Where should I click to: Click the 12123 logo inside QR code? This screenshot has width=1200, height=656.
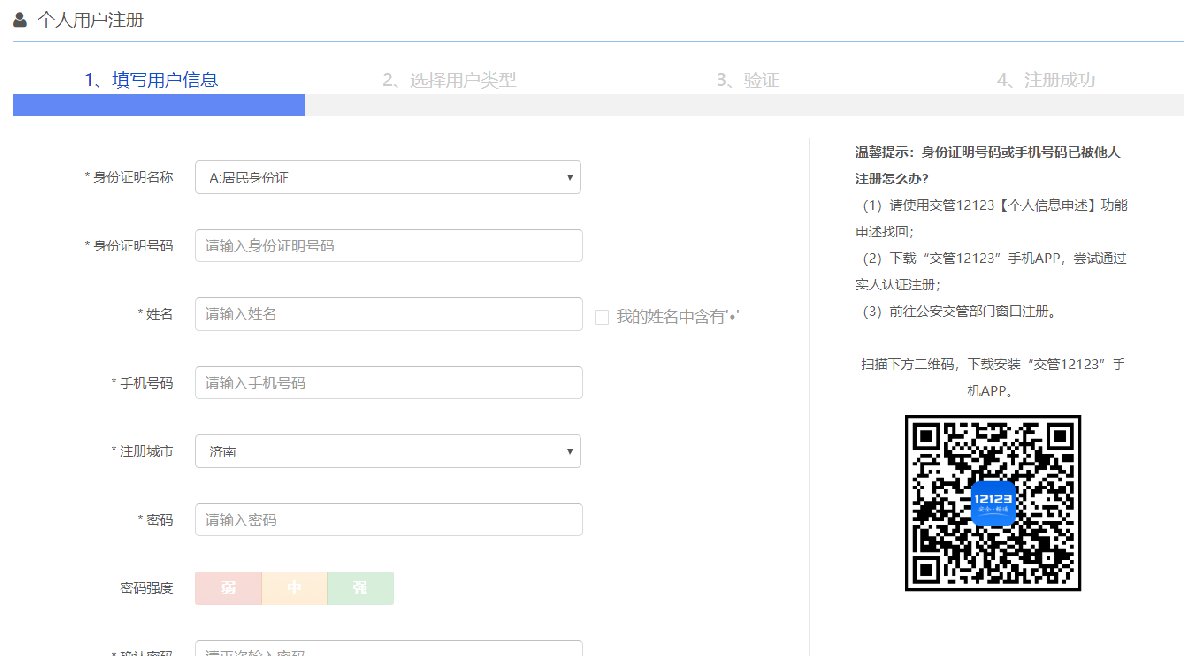point(993,503)
